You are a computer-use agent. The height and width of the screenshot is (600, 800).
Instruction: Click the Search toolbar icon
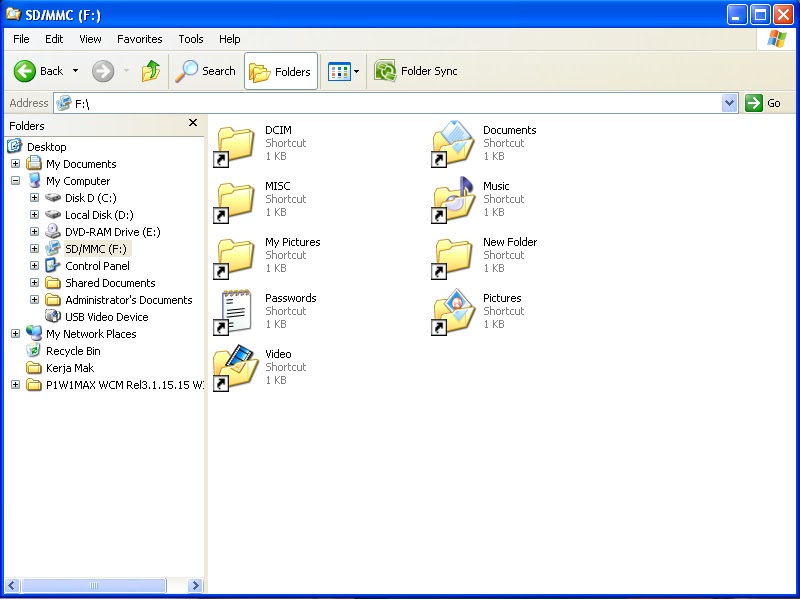pyautogui.click(x=205, y=71)
